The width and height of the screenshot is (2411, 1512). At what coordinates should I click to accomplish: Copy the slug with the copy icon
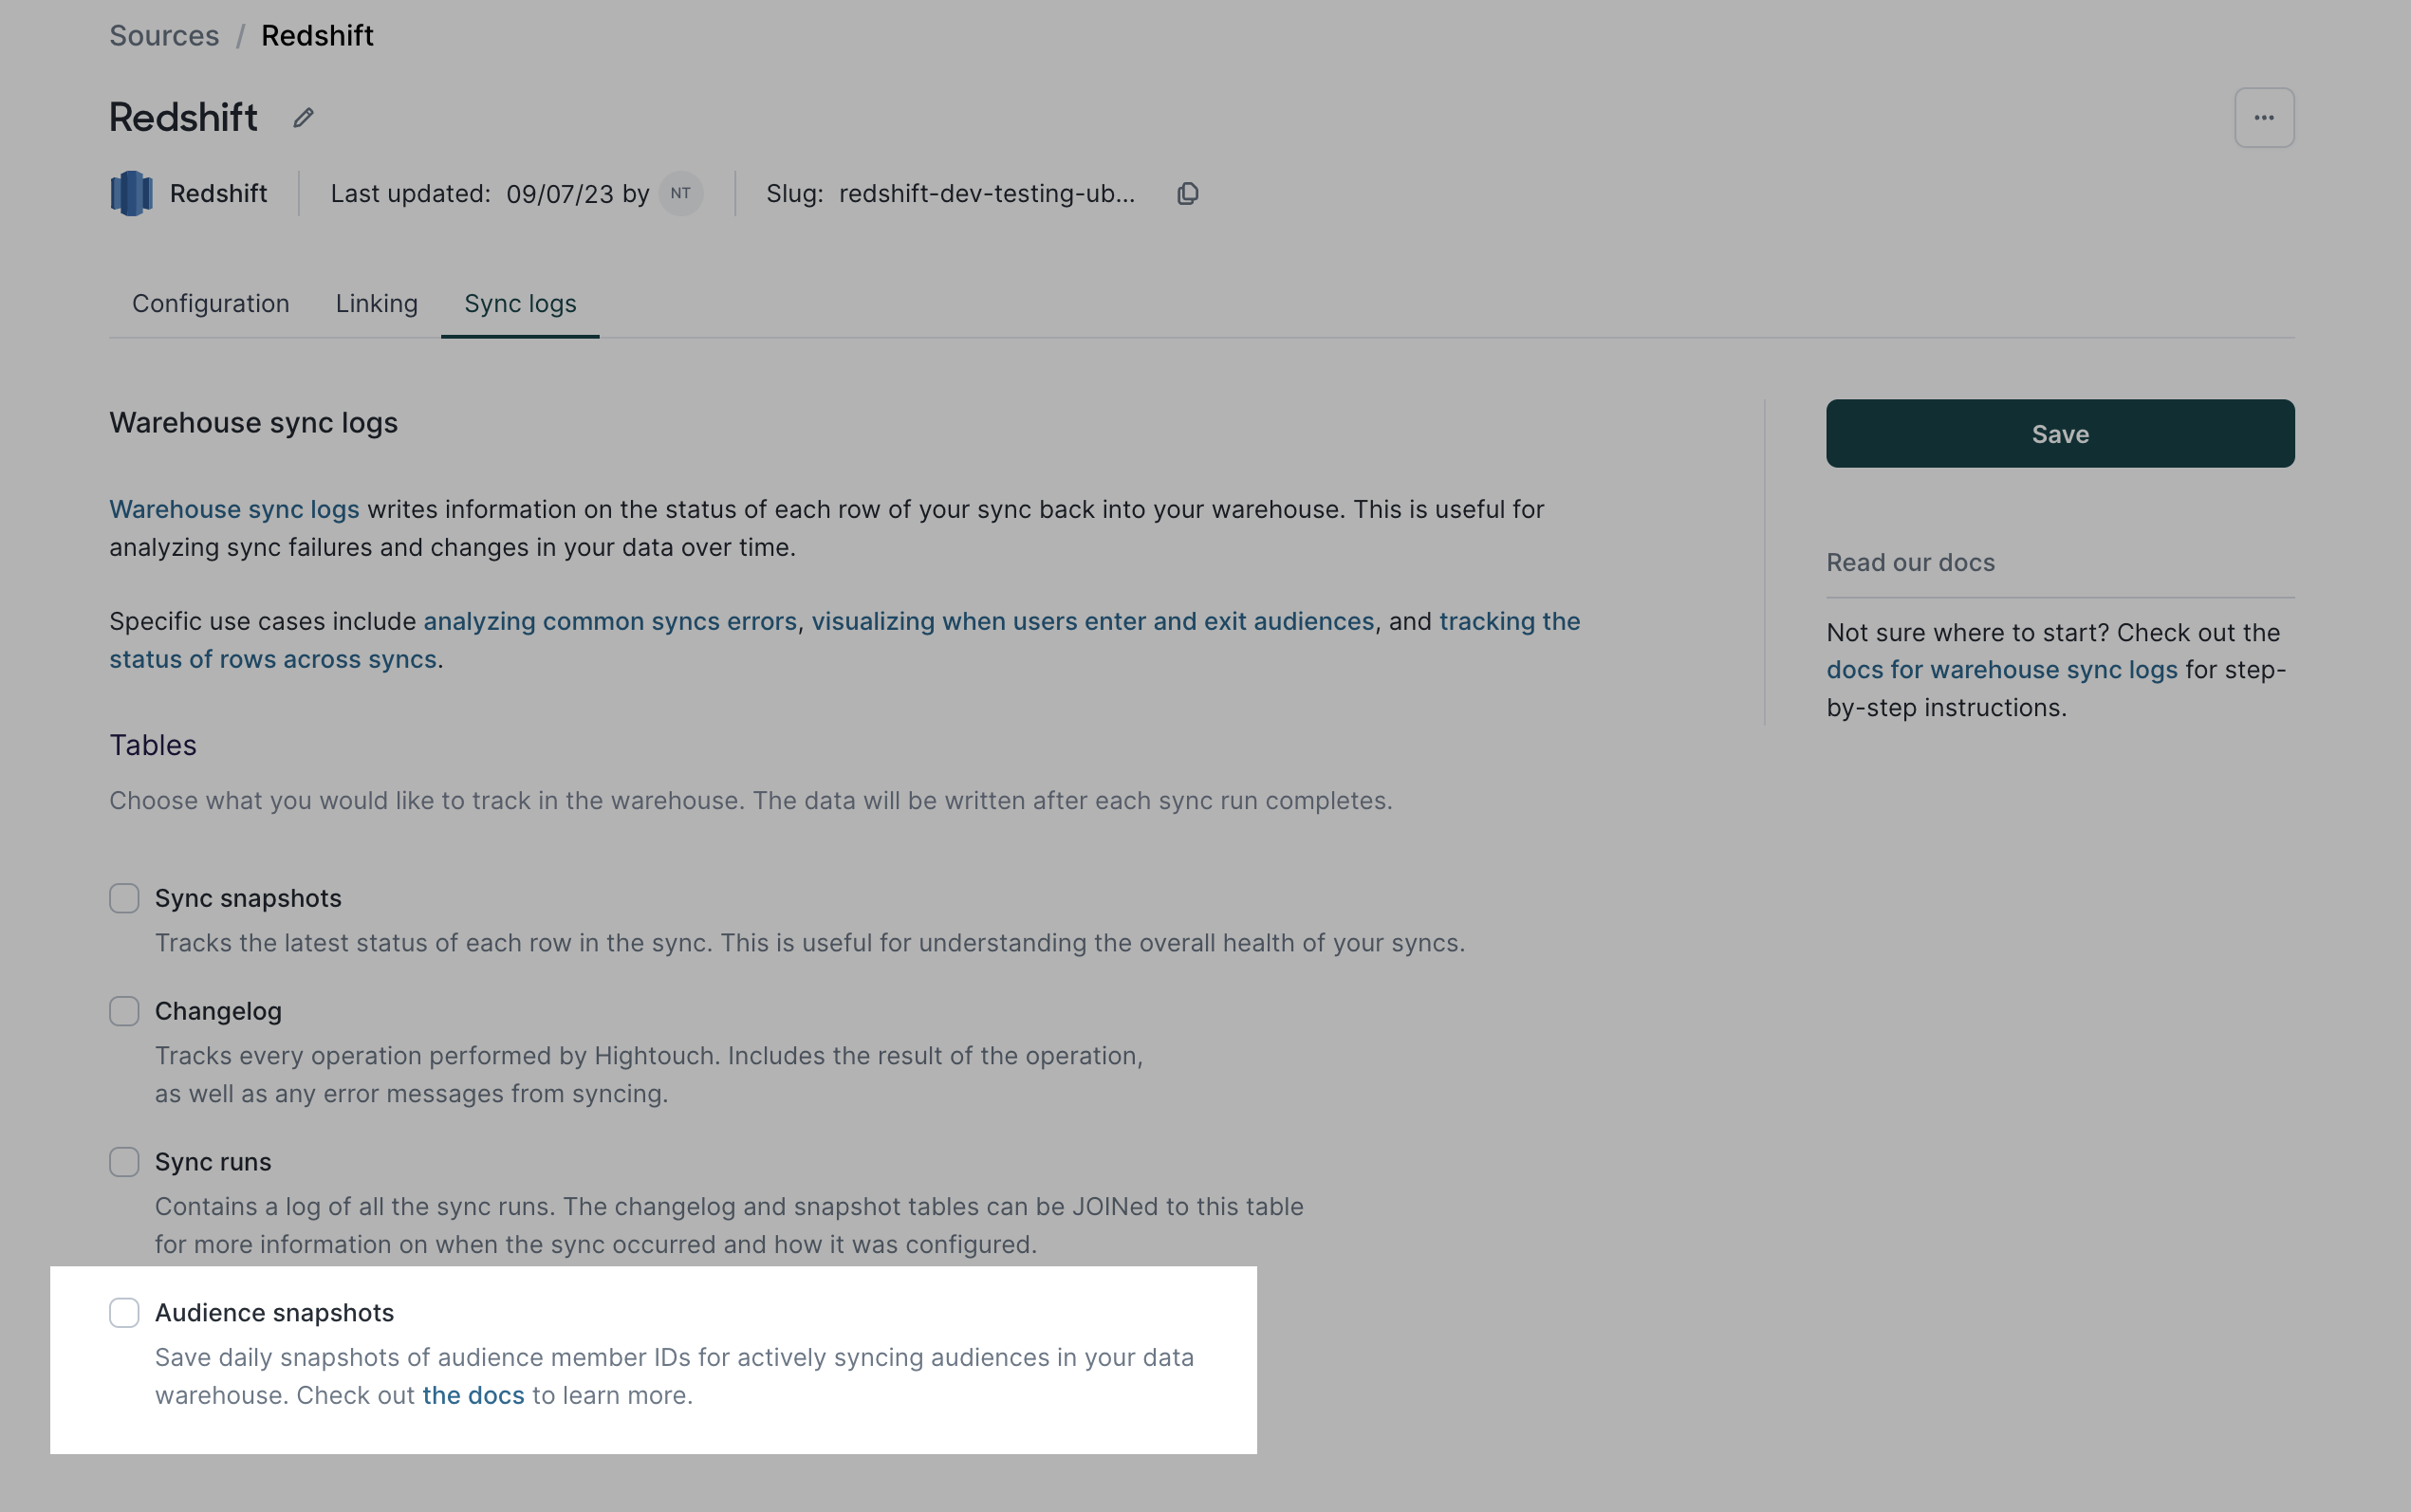point(1187,194)
